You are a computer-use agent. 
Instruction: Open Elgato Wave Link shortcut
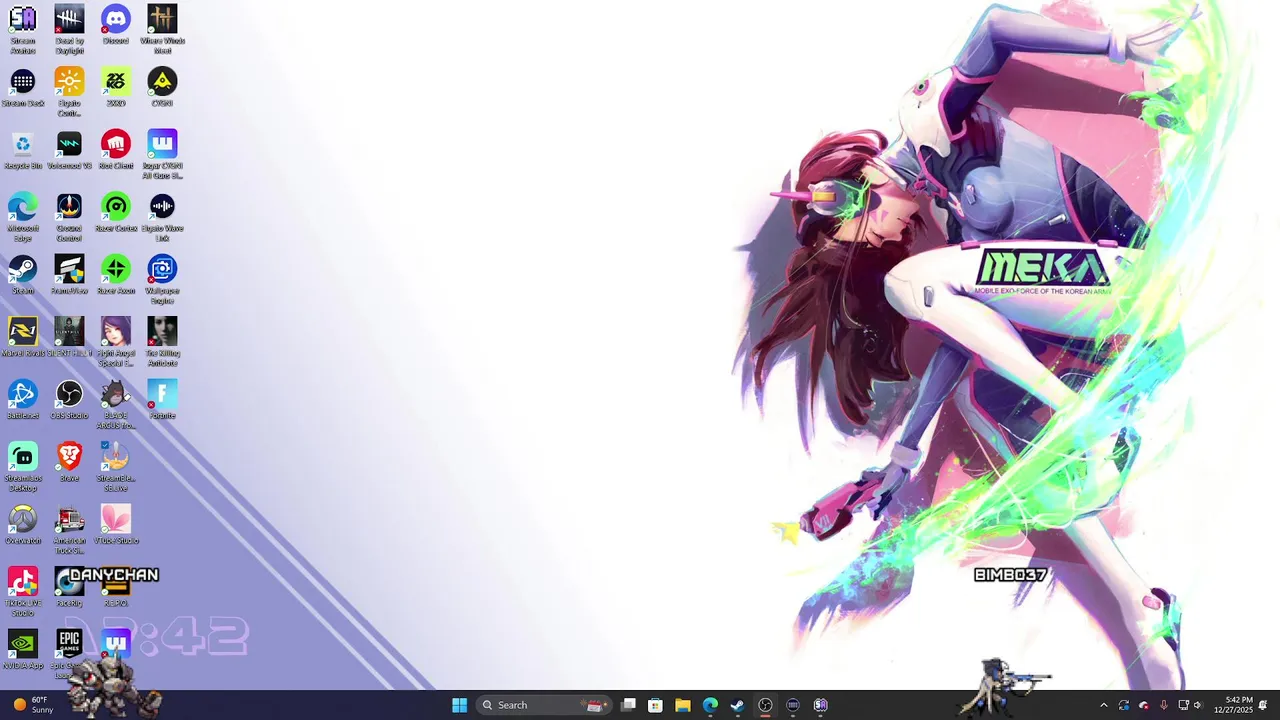162,216
